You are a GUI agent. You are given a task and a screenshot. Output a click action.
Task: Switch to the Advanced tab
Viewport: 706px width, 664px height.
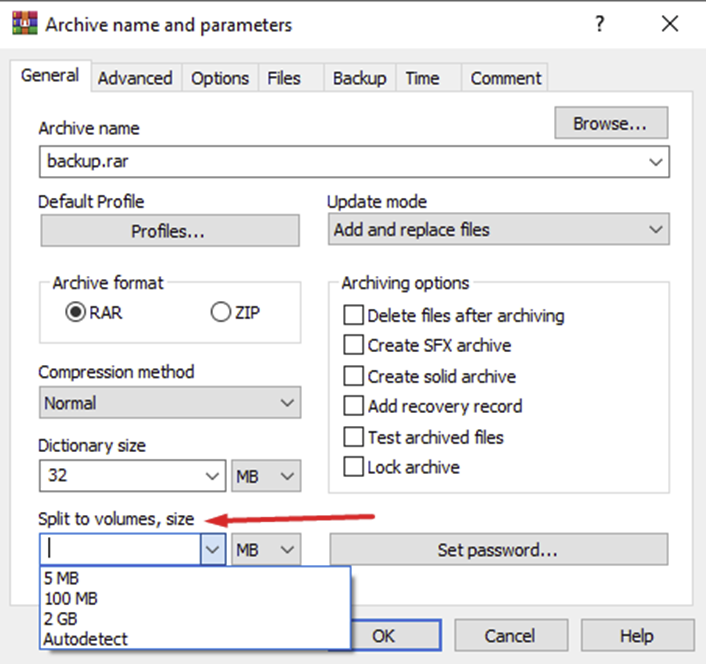135,78
